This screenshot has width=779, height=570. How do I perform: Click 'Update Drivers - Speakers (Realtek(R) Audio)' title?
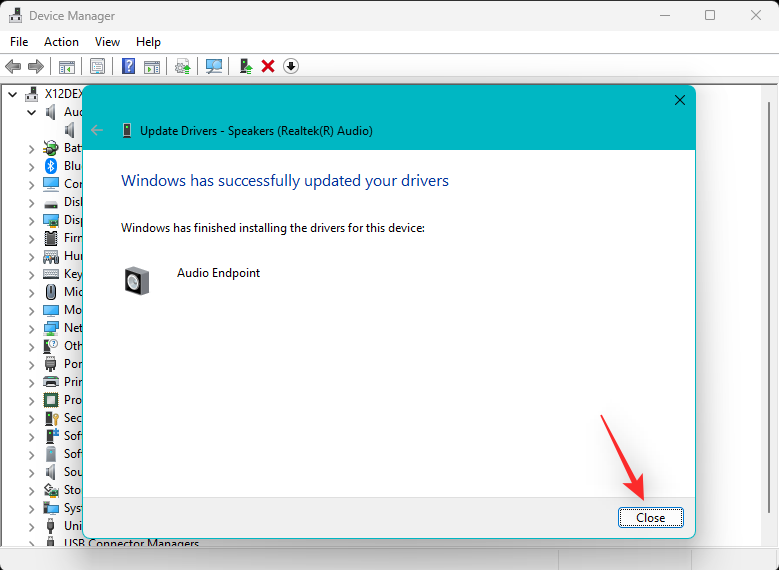[x=256, y=131]
